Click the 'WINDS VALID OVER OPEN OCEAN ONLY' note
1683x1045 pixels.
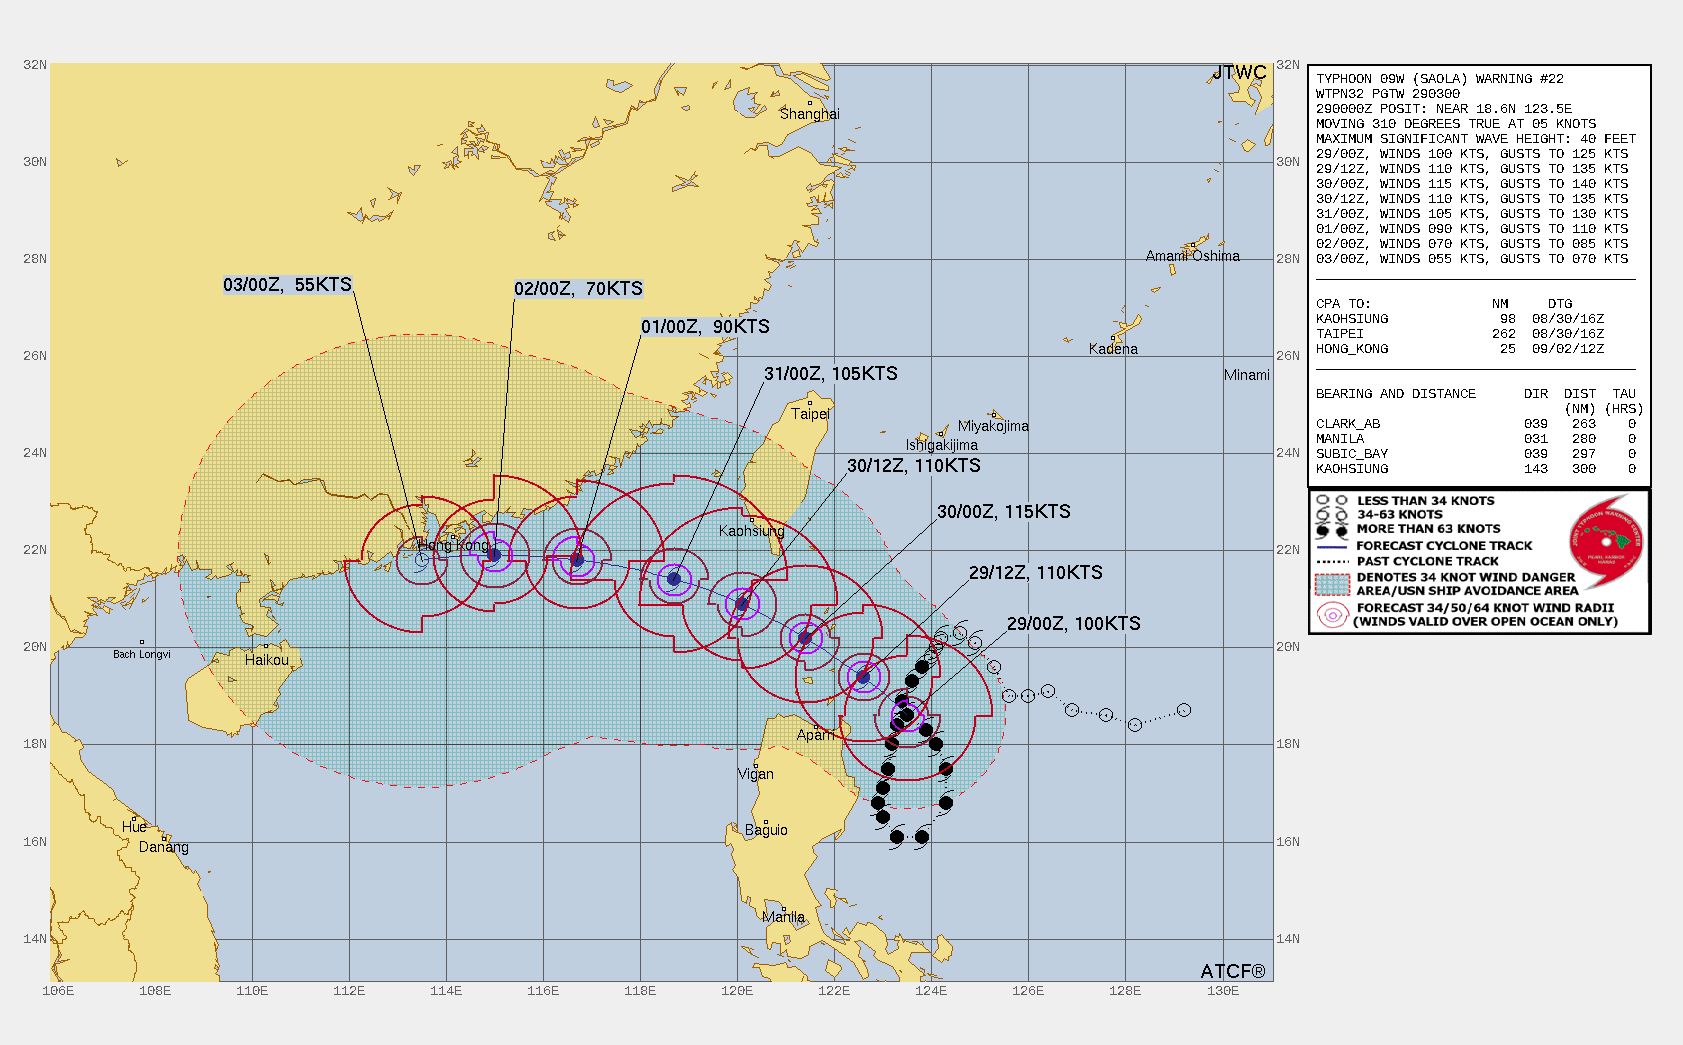click(x=1485, y=622)
